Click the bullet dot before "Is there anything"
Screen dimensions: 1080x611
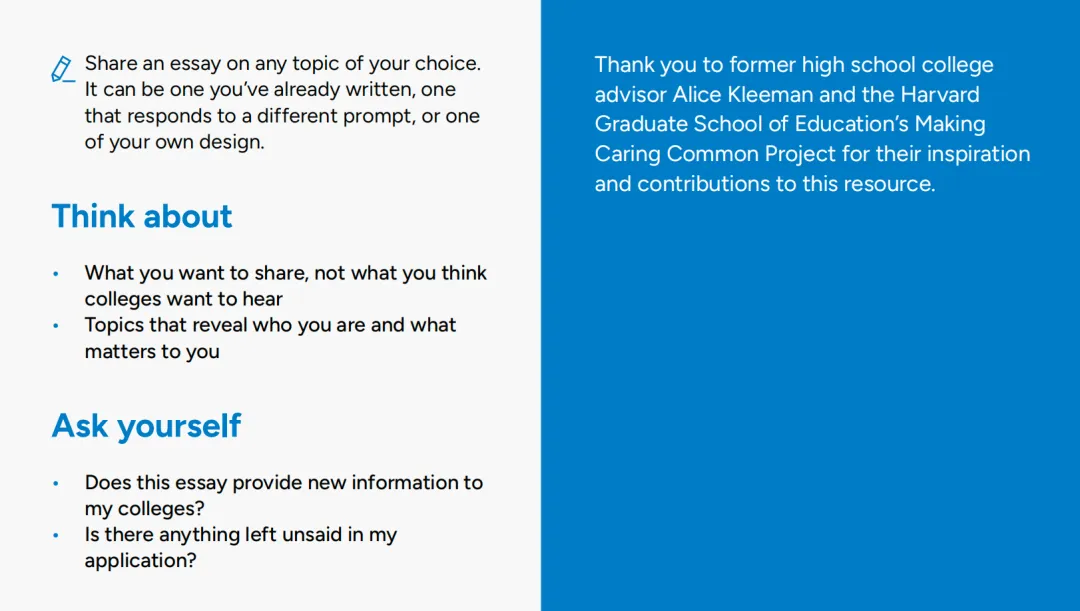(56, 534)
